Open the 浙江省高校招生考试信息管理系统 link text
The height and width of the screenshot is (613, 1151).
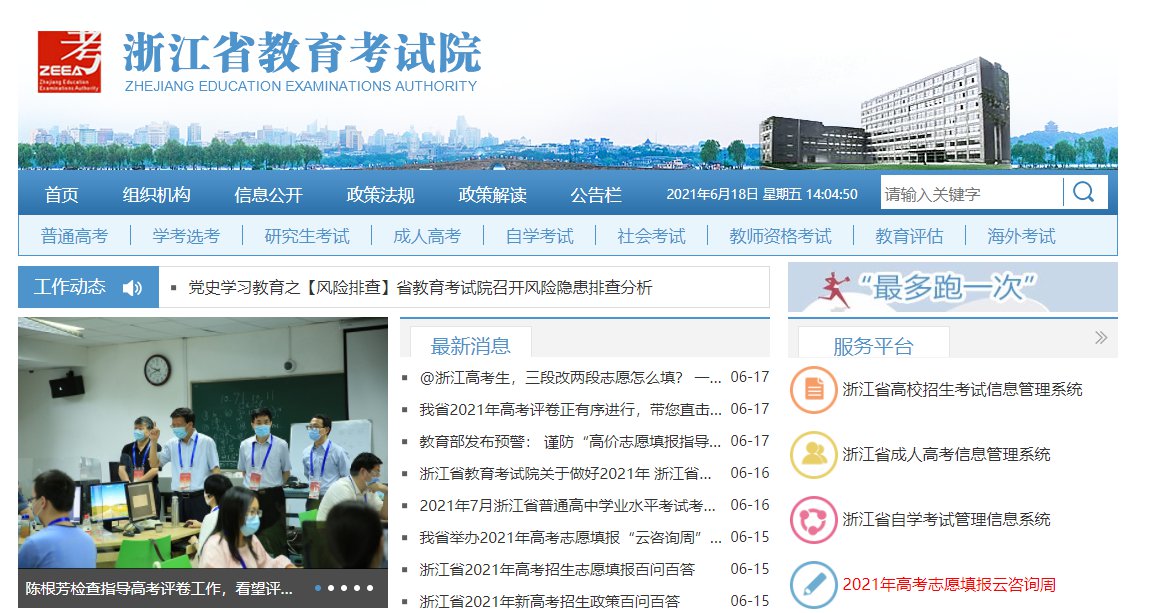tap(962, 390)
